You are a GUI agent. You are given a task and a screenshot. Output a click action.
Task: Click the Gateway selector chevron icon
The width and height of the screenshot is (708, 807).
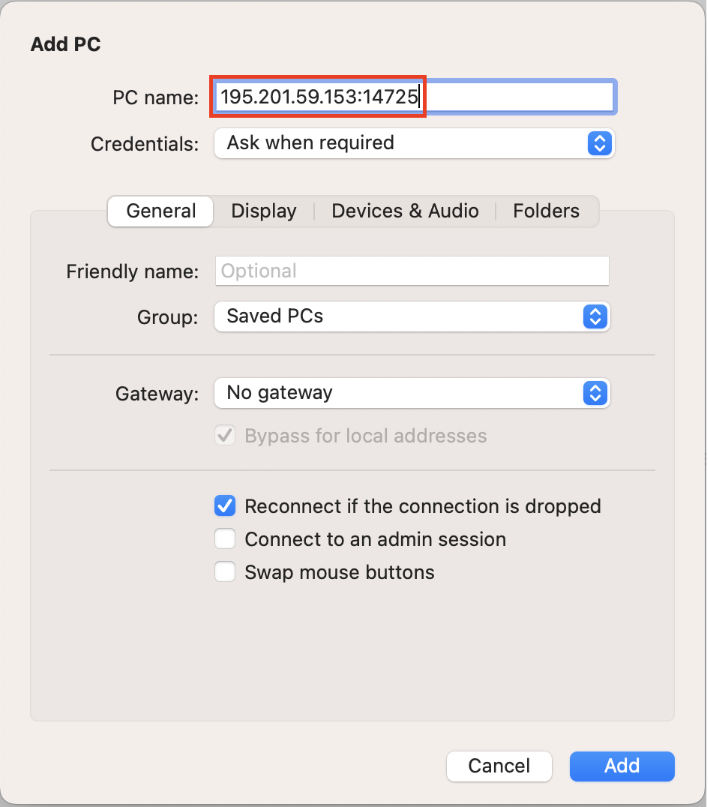(x=595, y=393)
